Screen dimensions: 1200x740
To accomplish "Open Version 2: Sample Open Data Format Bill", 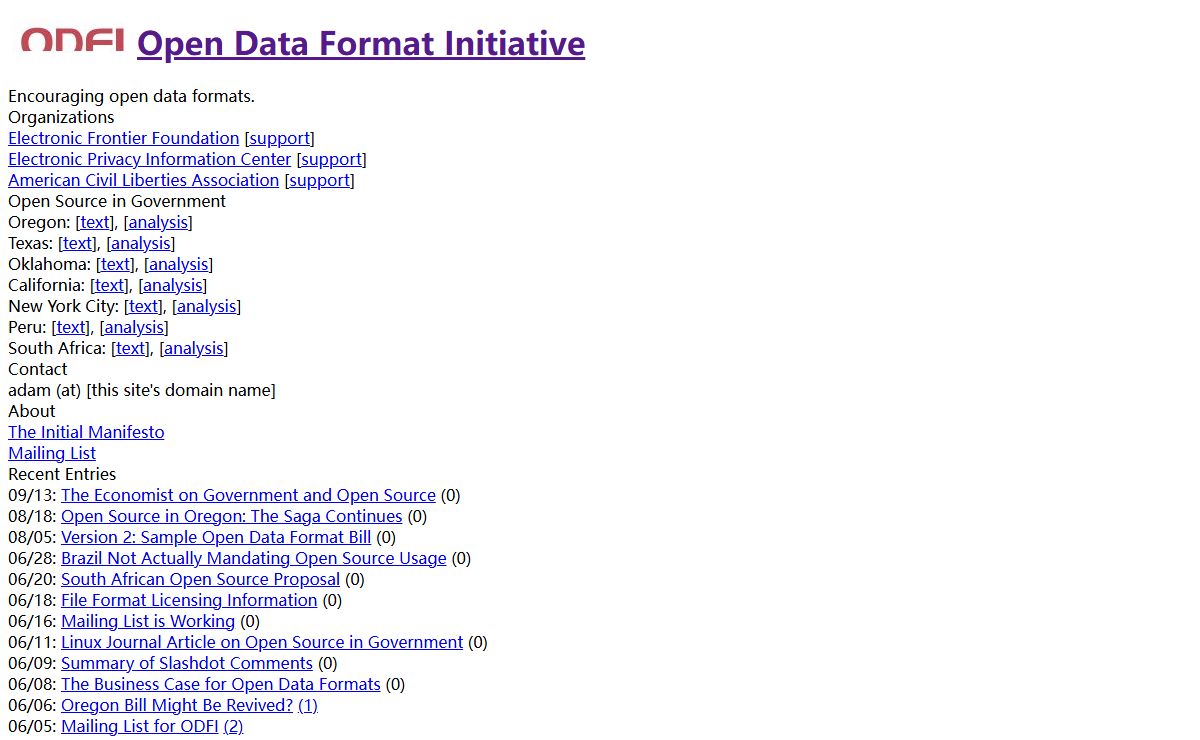I will (216, 537).
